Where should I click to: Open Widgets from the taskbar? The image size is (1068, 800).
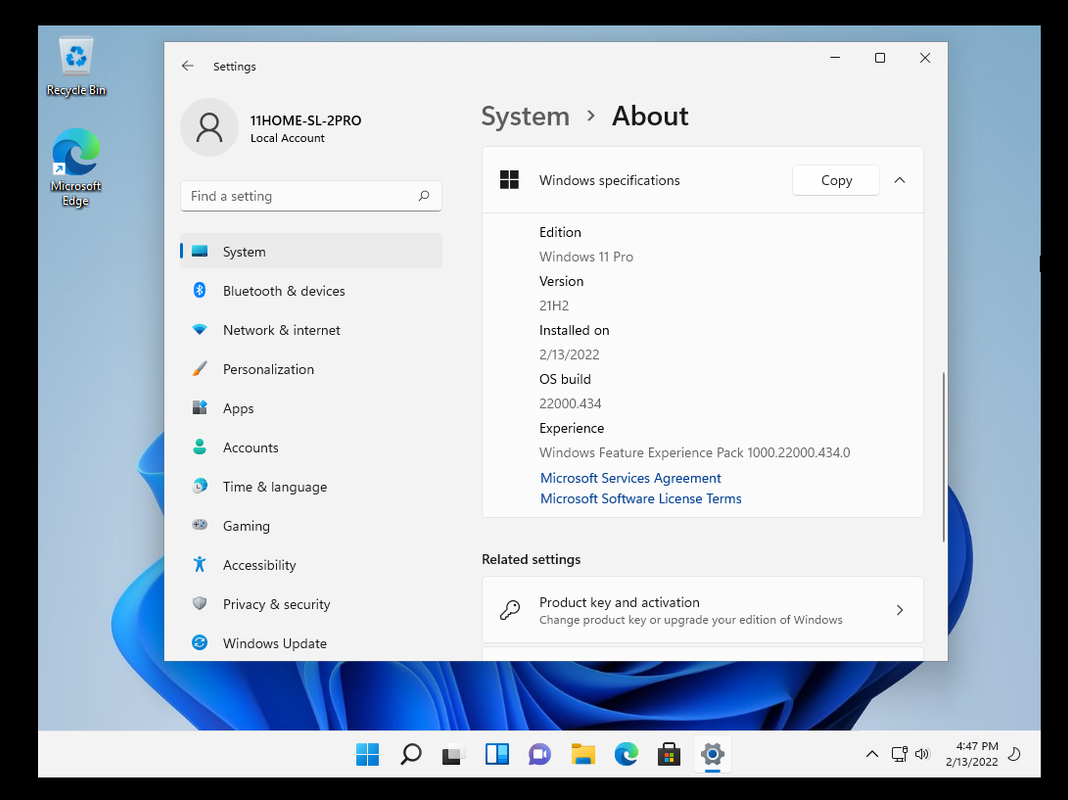(x=497, y=754)
